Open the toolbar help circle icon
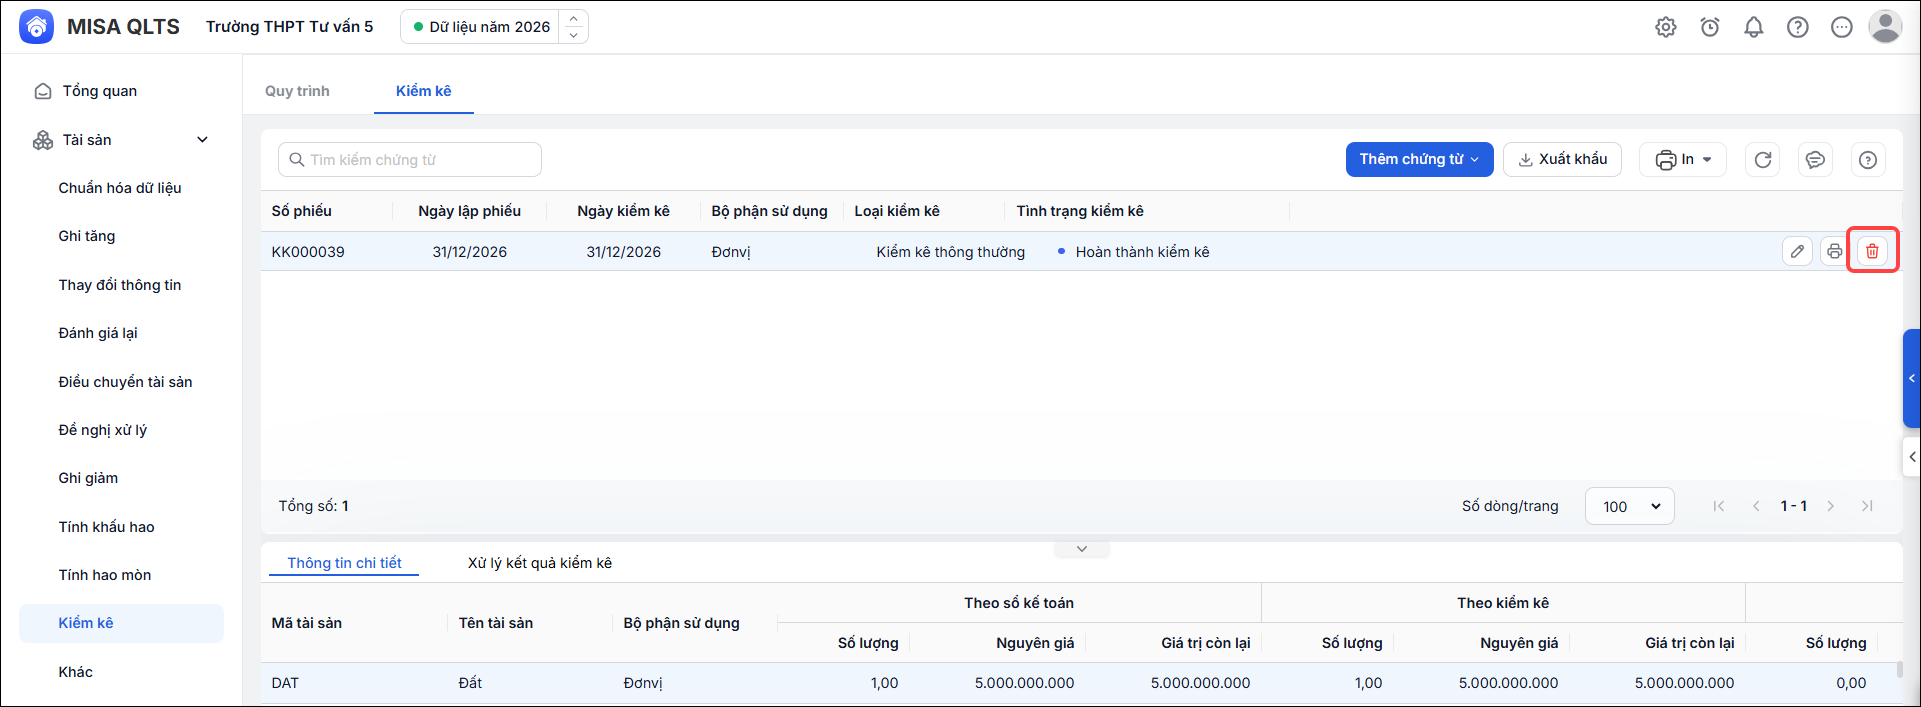The image size is (1921, 707). click(1868, 160)
